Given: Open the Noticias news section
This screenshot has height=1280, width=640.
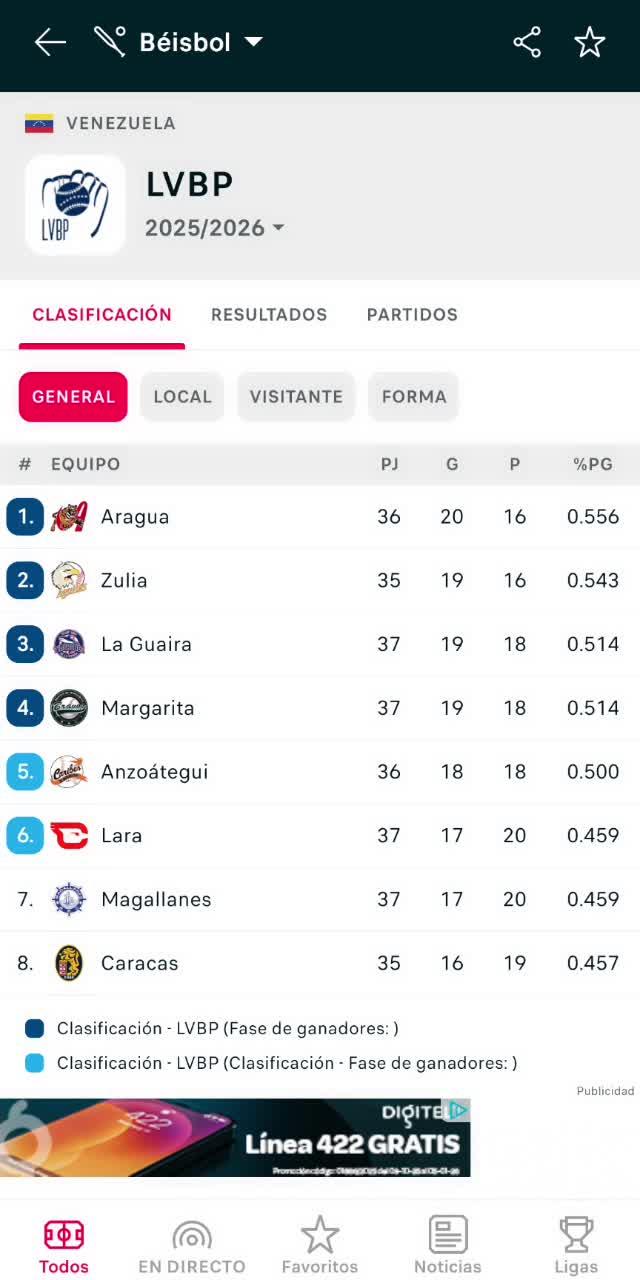Looking at the screenshot, I should pos(448,1246).
